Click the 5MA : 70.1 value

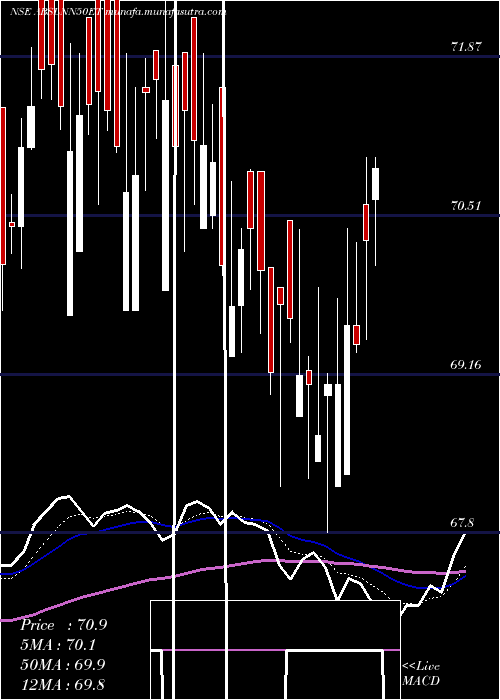coord(58,645)
